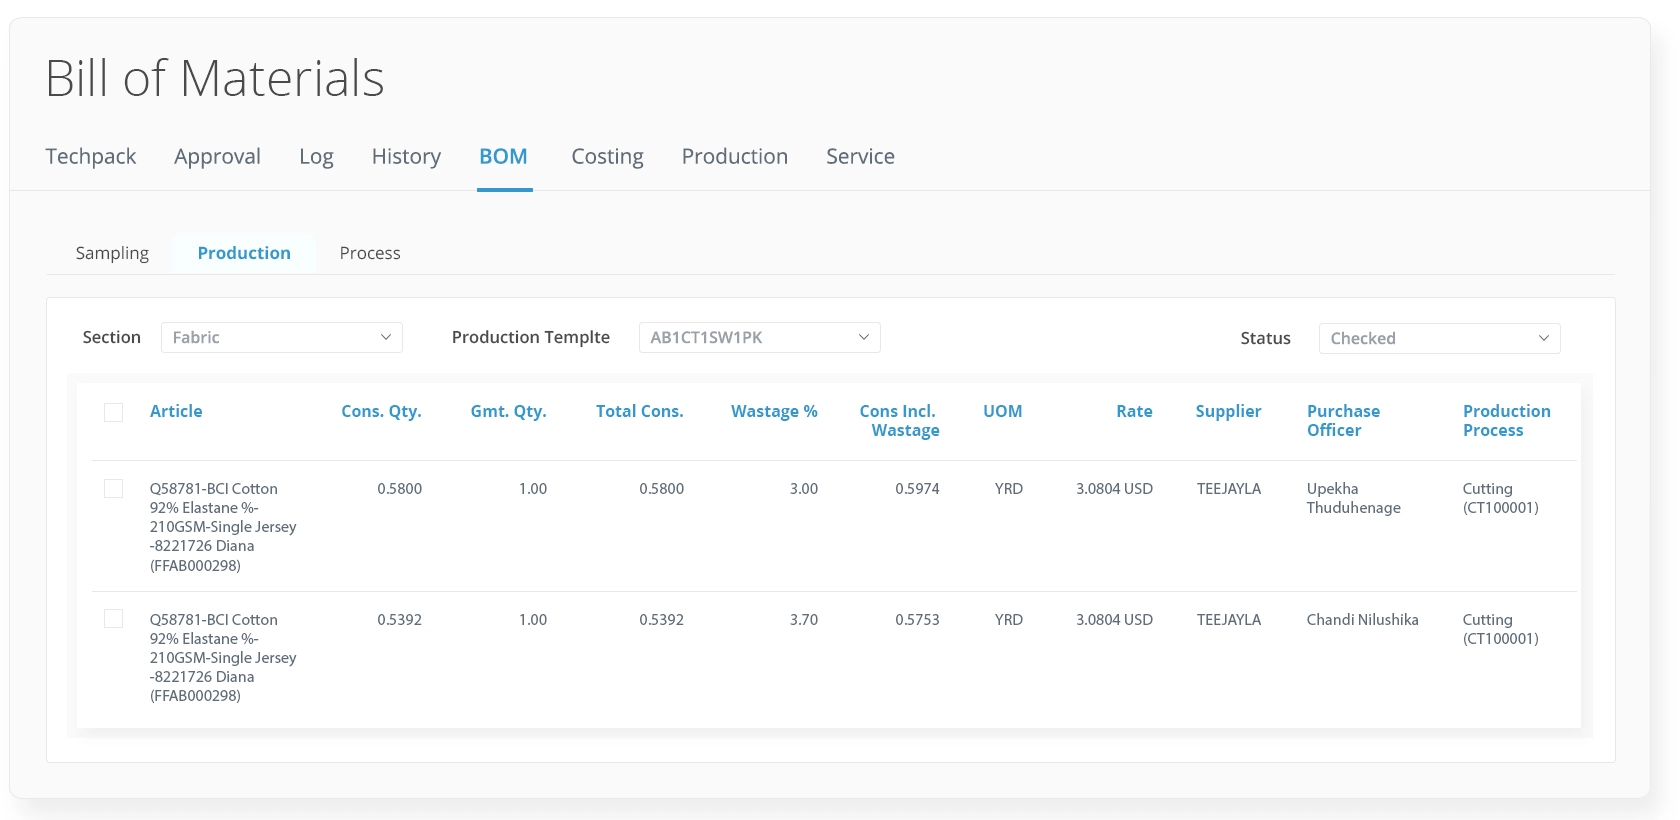Select the Sampling sub-tab

pyautogui.click(x=112, y=254)
